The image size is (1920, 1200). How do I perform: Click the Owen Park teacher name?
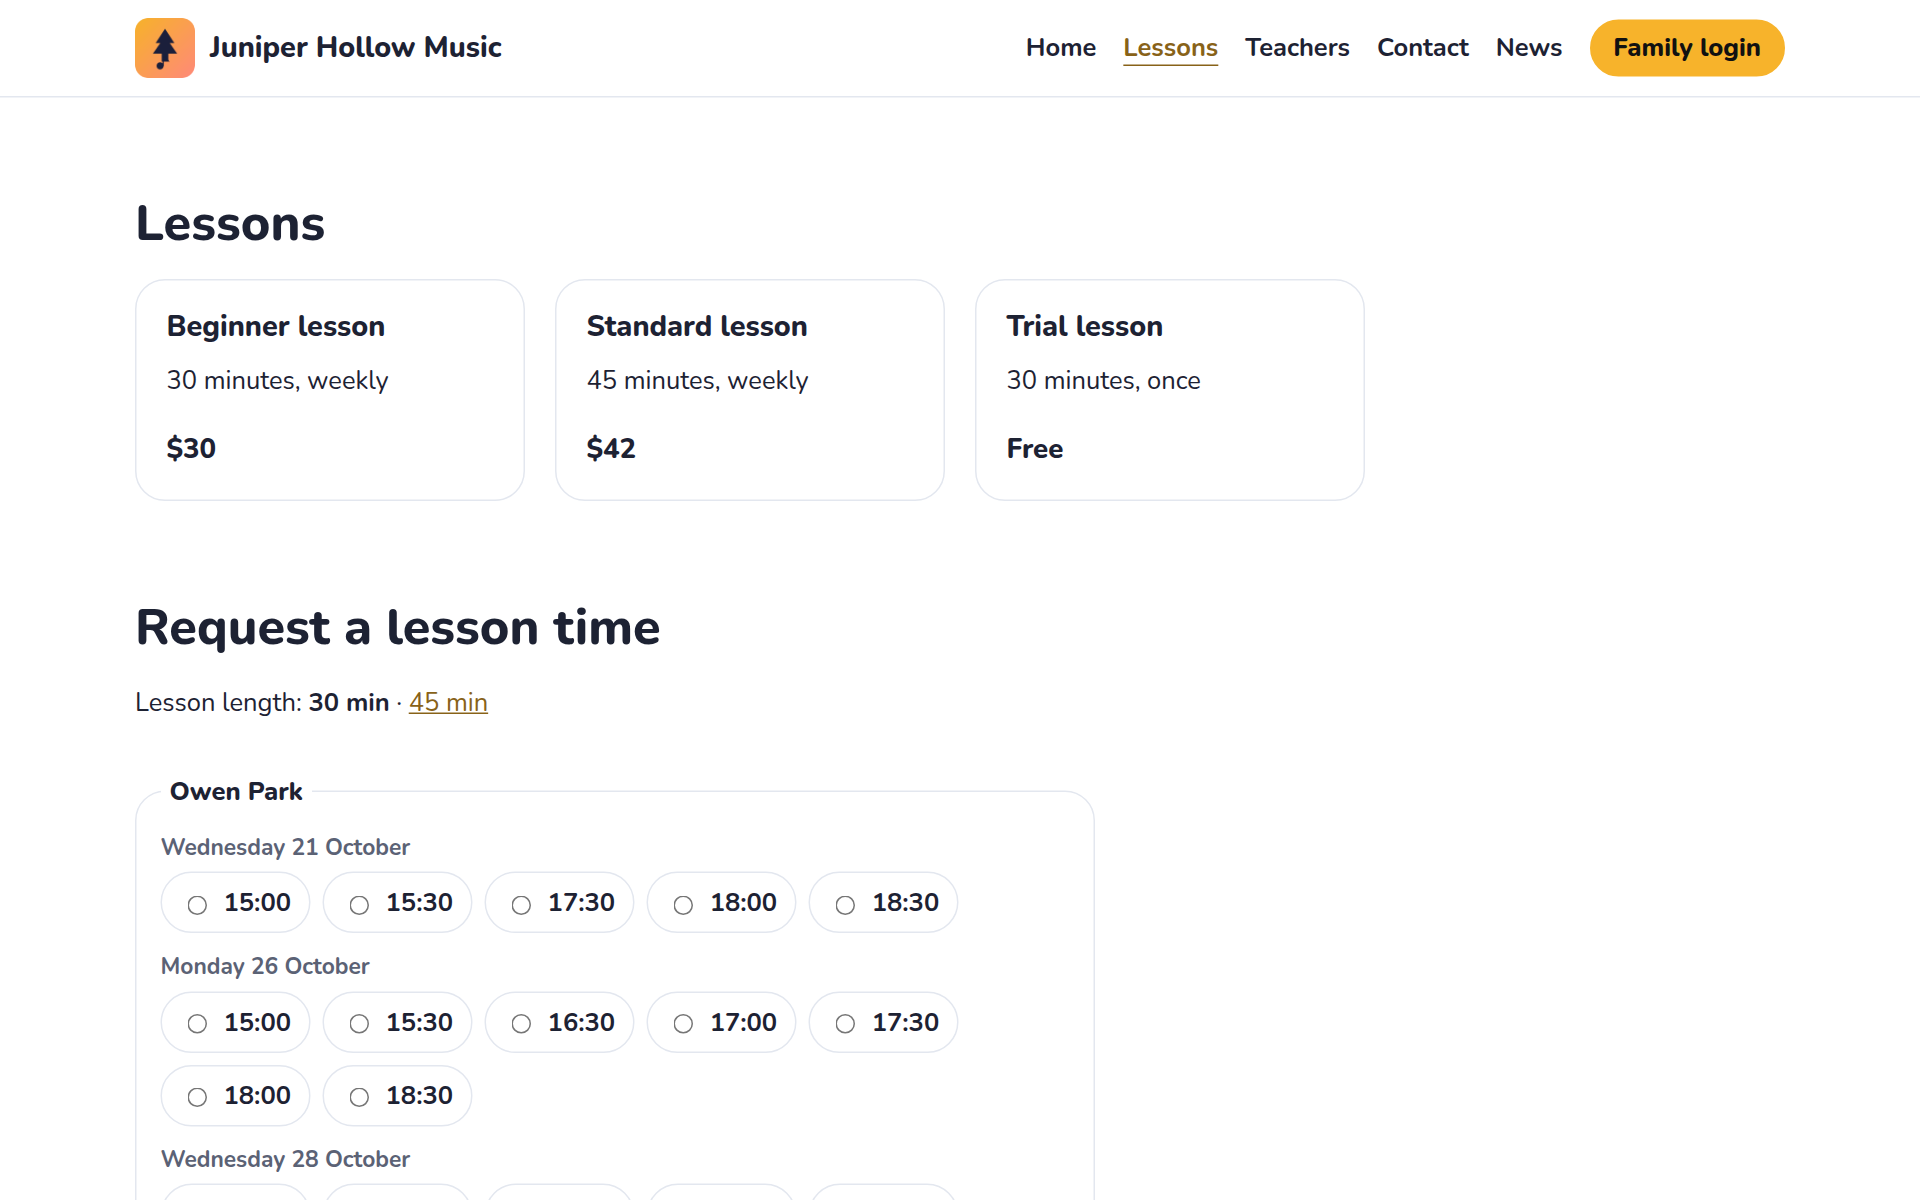click(236, 791)
